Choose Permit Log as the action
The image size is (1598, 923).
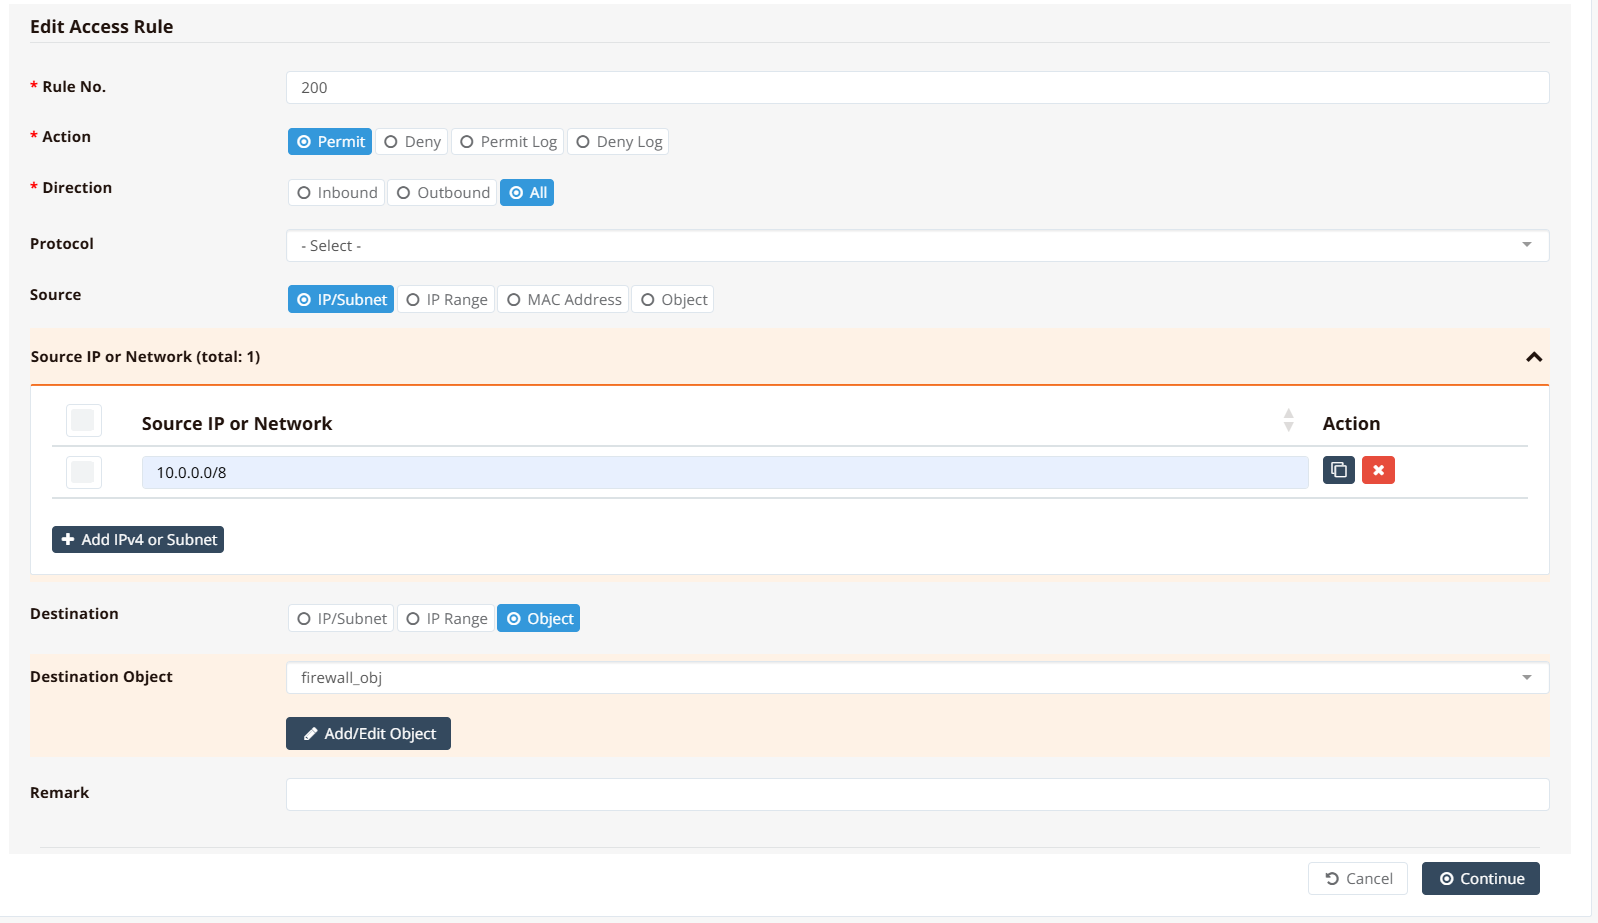coord(508,142)
